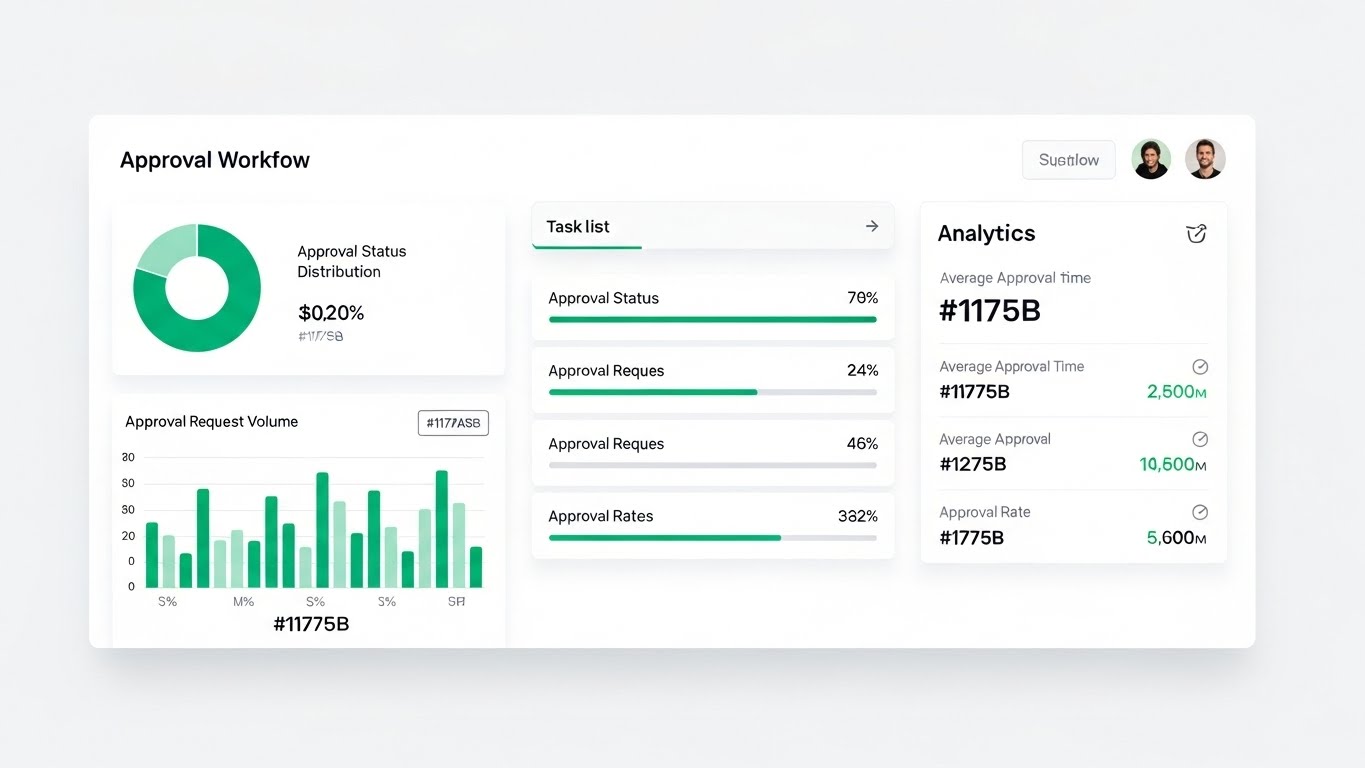Select the Approval Workfow heading
The width and height of the screenshot is (1365, 768).
215,159
